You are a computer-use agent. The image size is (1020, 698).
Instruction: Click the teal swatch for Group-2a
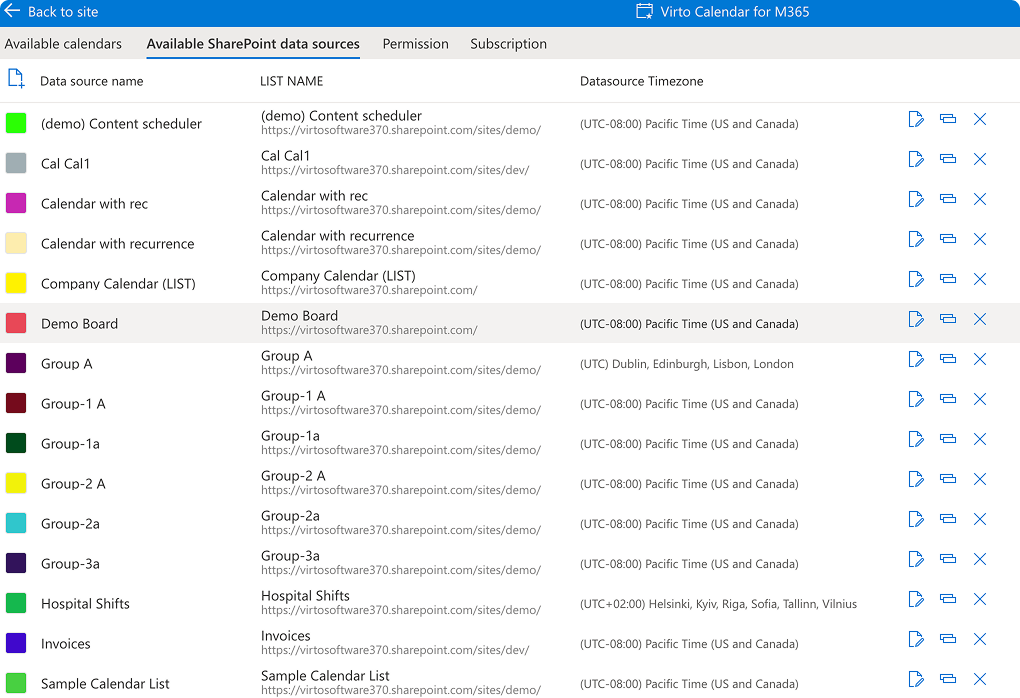[16, 523]
